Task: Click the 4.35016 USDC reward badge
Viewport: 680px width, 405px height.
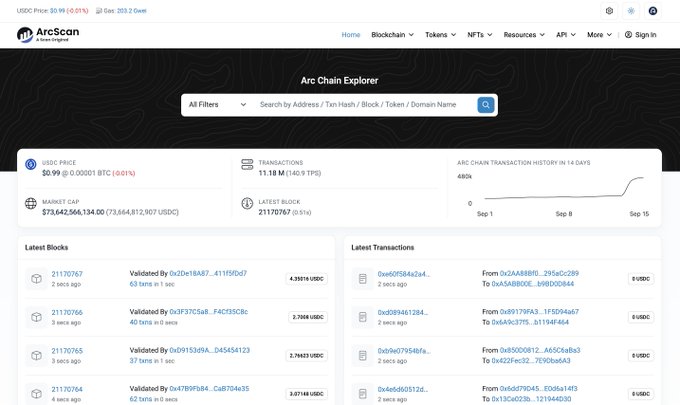Action: click(306, 279)
